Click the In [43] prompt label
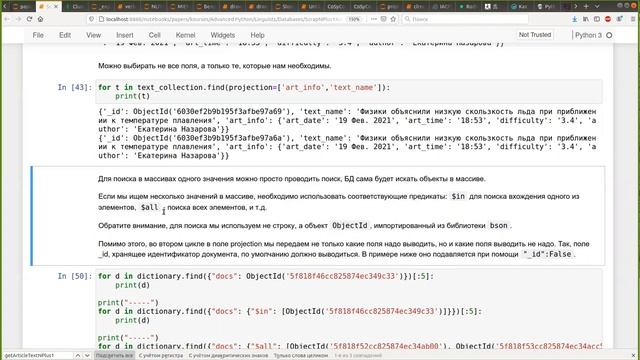This screenshot has height=360, width=640. click(x=75, y=87)
